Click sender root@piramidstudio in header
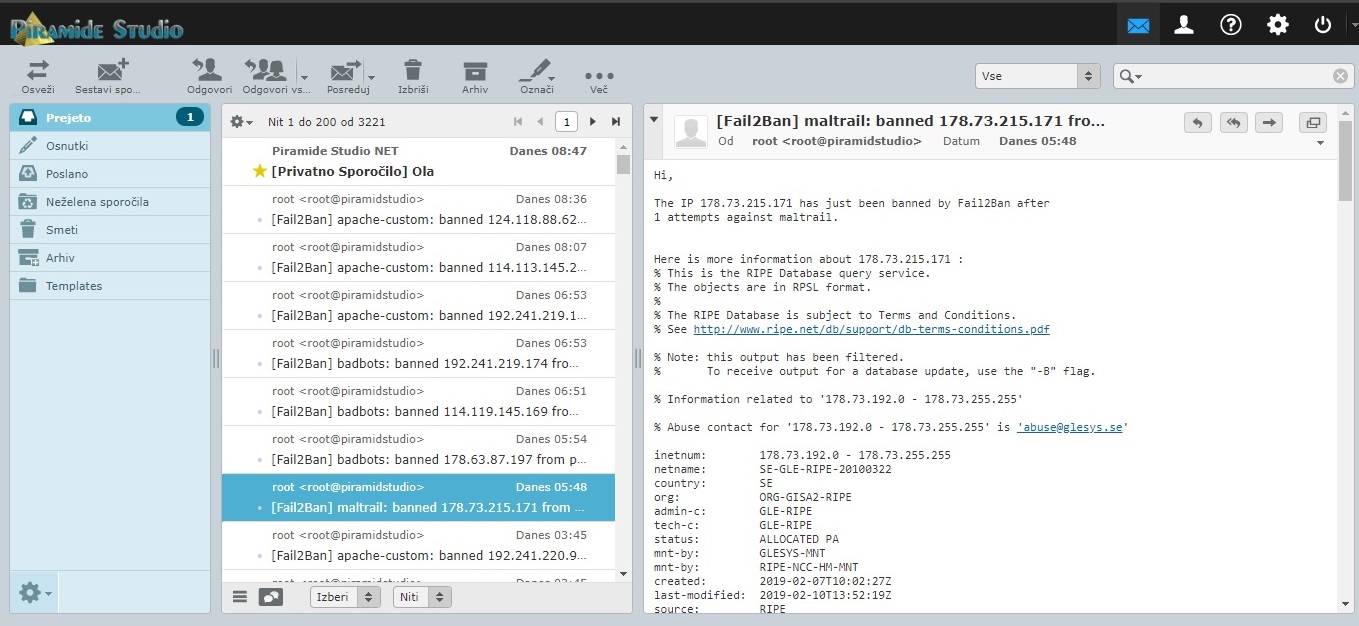 pyautogui.click(x=837, y=141)
